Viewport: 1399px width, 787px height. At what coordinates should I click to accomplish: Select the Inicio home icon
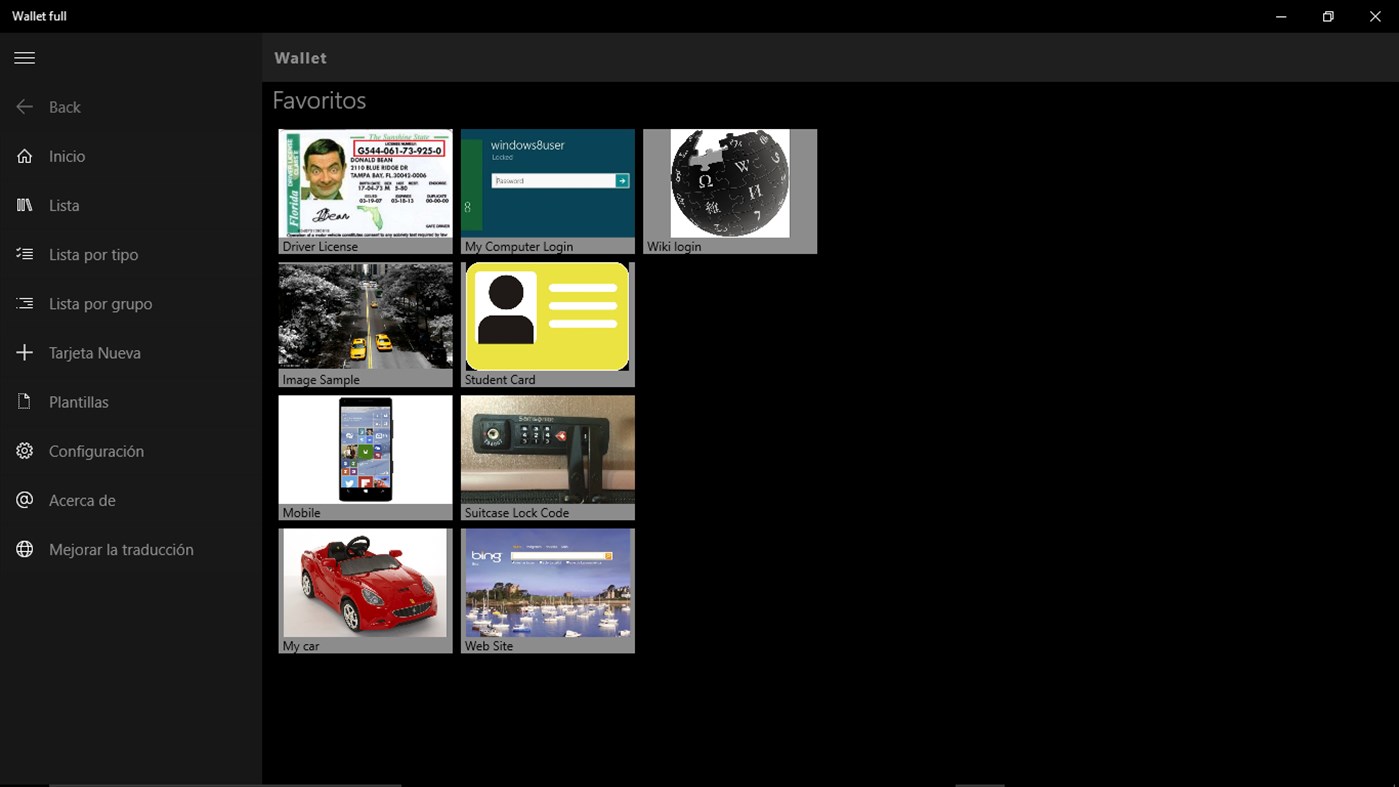tap(24, 156)
